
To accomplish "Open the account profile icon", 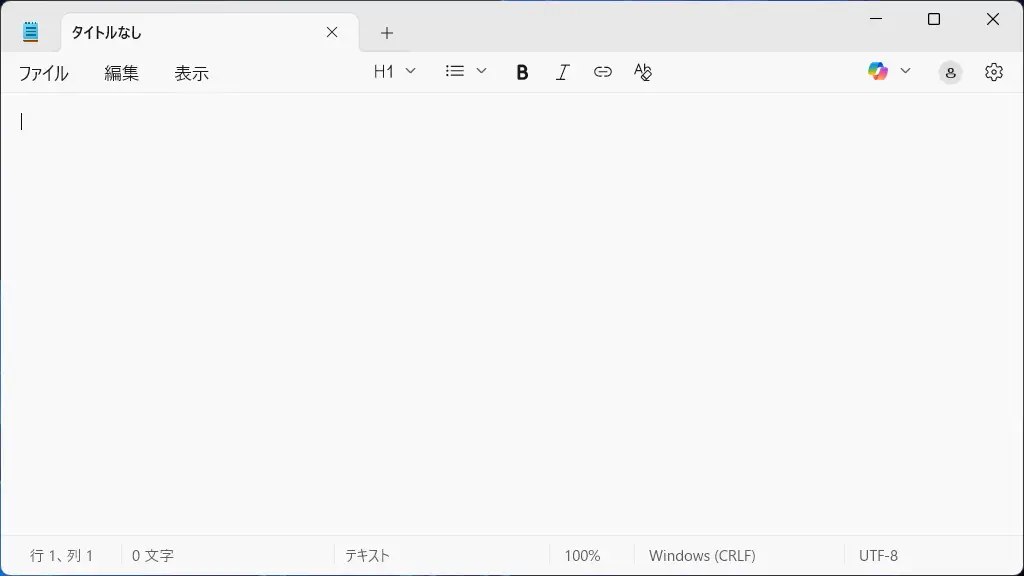I will 950,72.
